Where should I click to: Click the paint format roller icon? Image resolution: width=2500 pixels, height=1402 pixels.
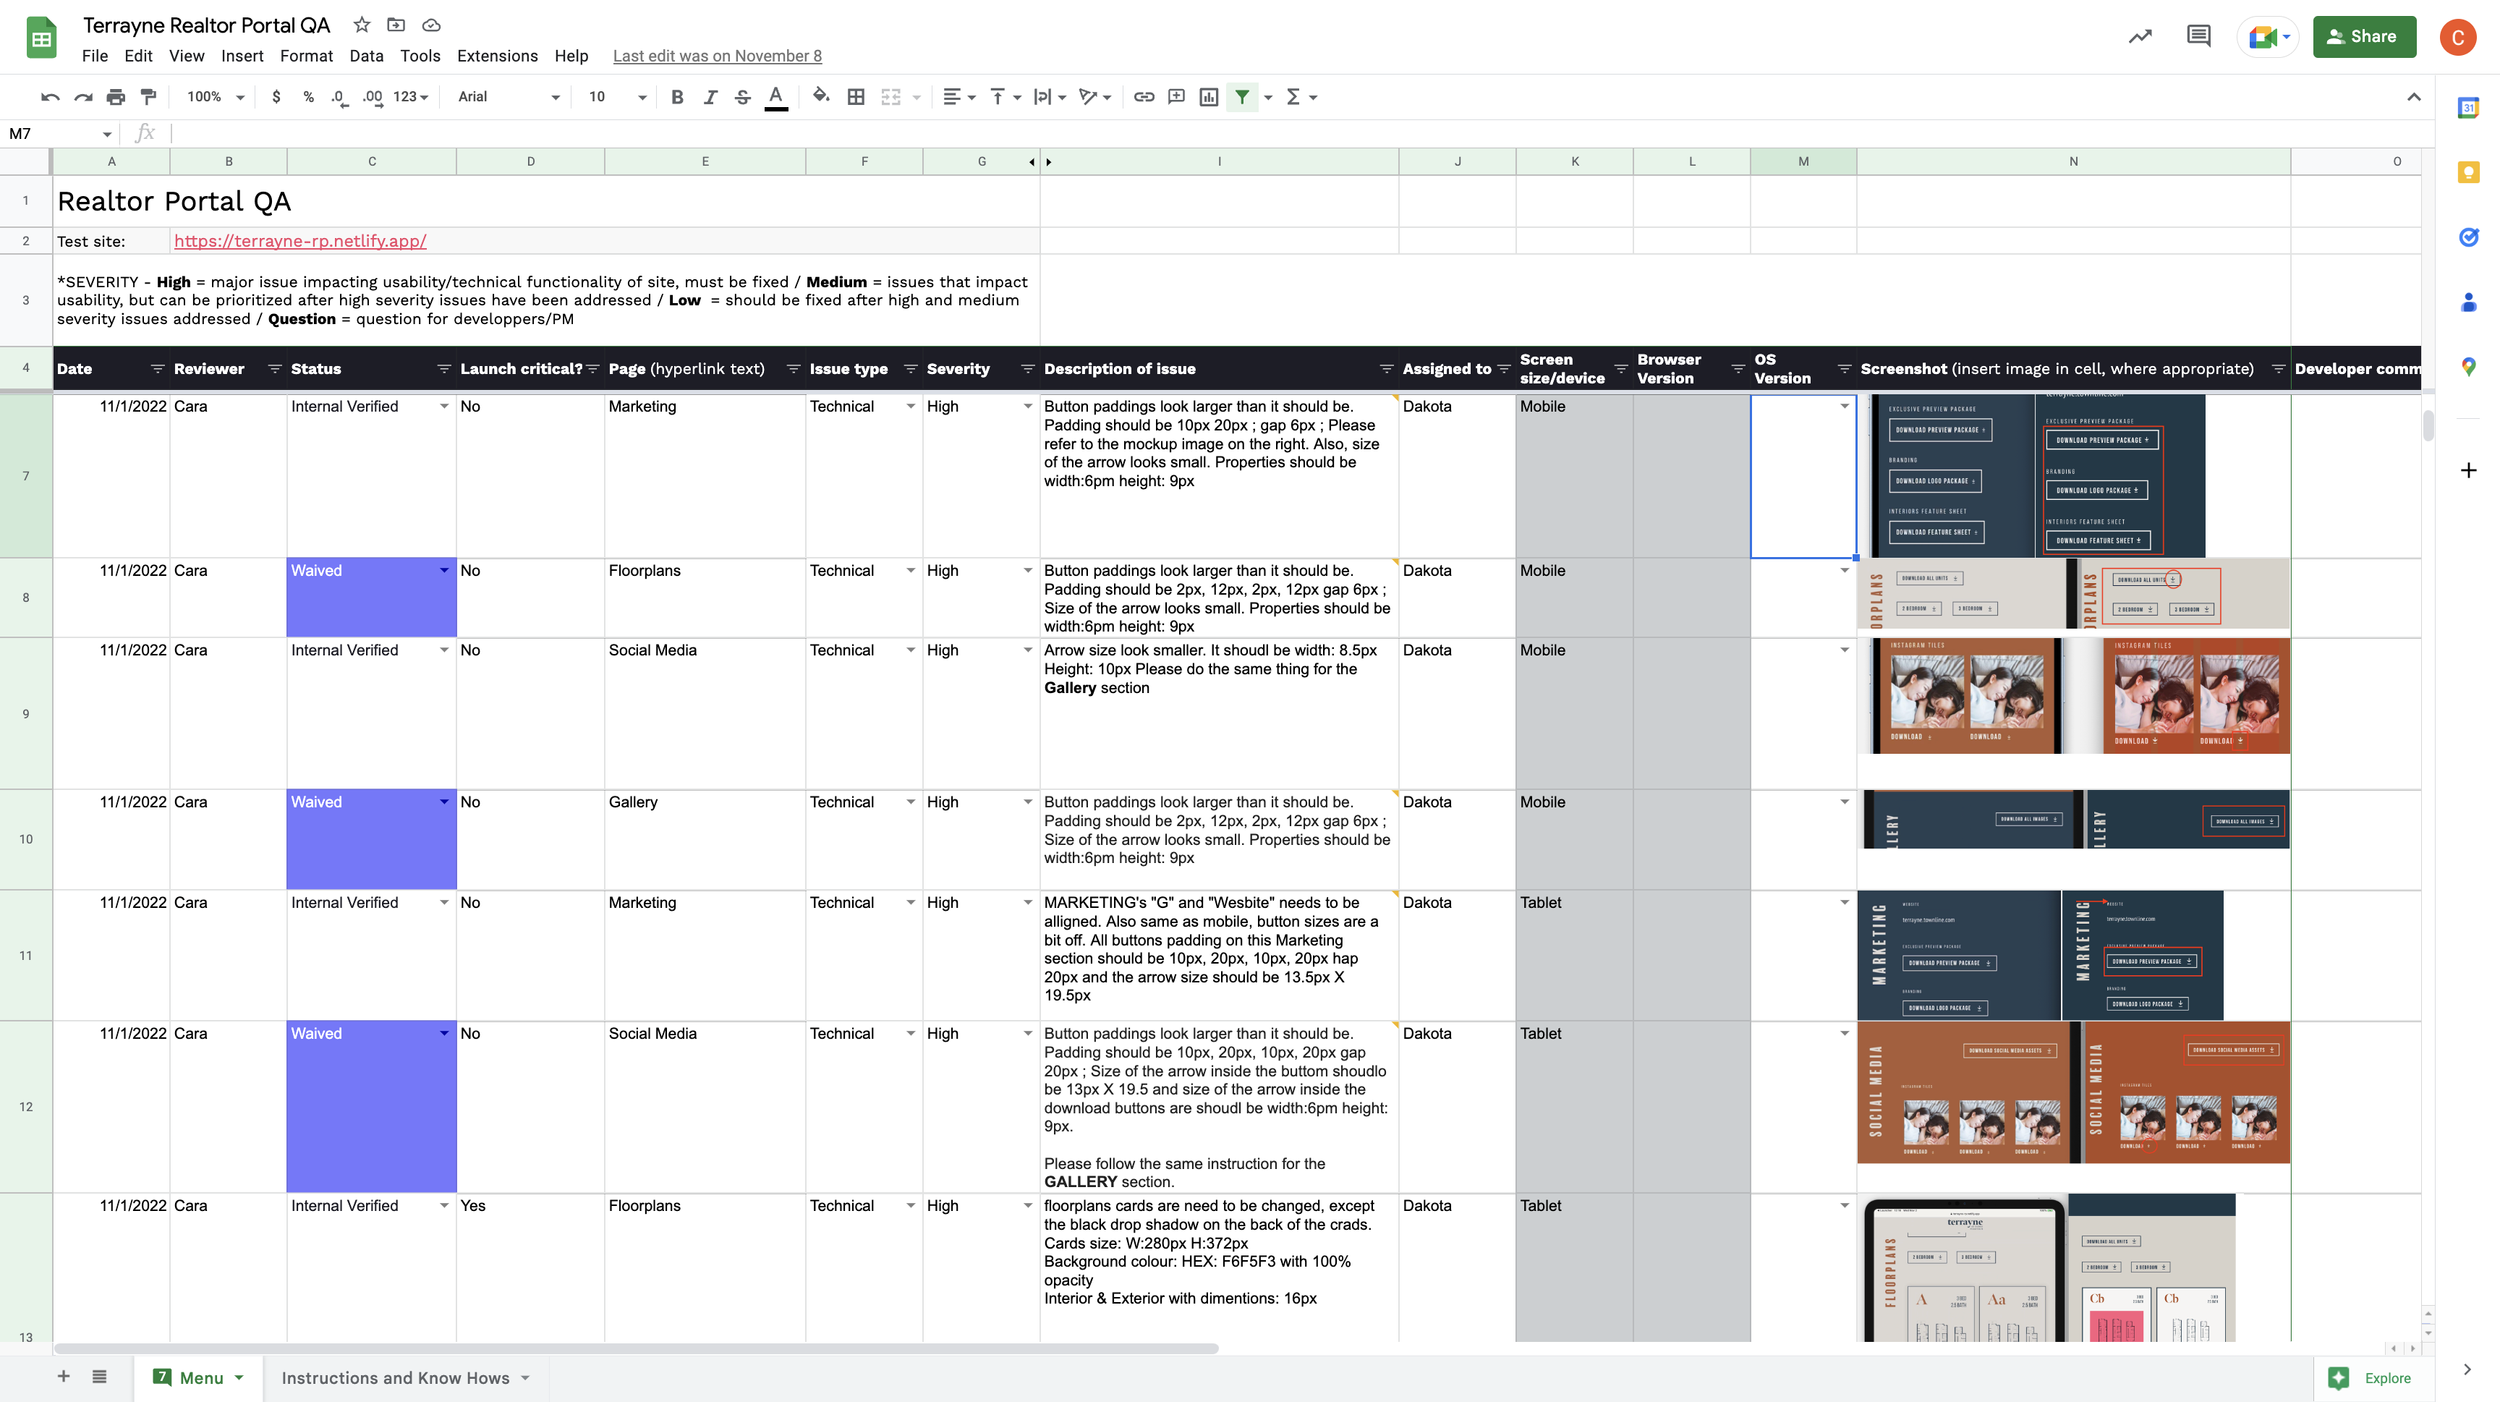pos(149,97)
